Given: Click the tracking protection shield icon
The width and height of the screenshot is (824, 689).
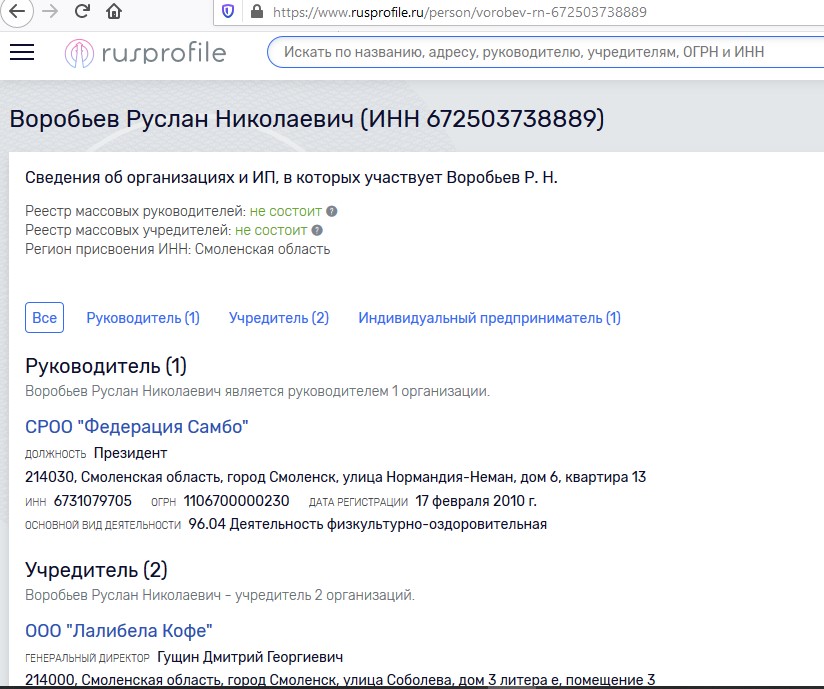Looking at the screenshot, I should [228, 12].
